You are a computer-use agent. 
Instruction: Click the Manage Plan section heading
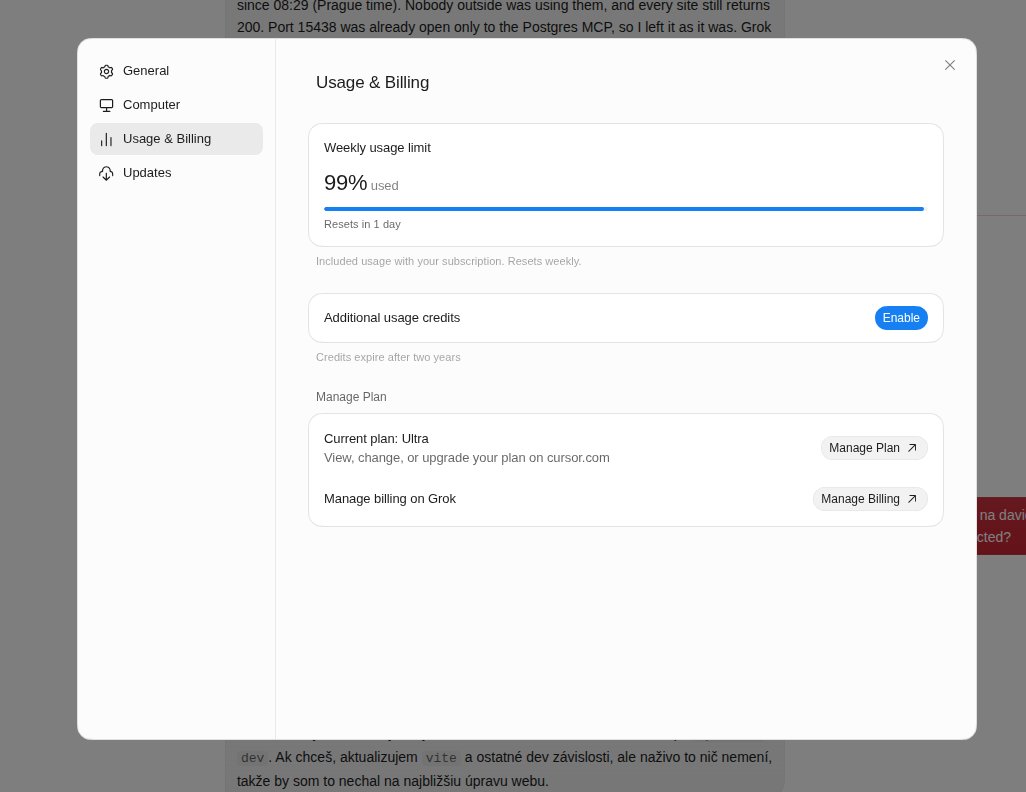pyautogui.click(x=351, y=397)
